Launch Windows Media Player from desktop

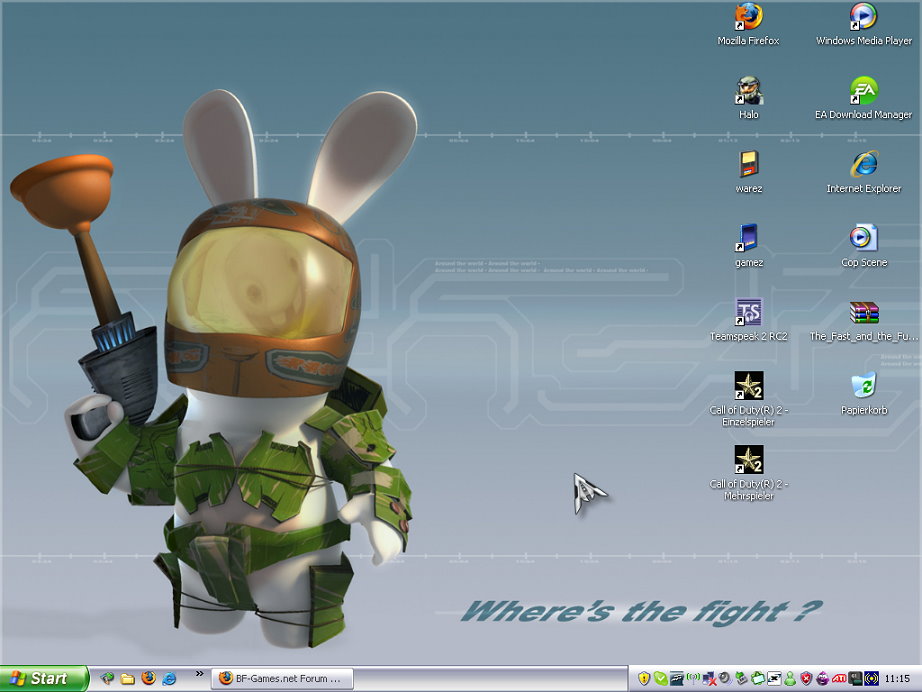pos(863,25)
